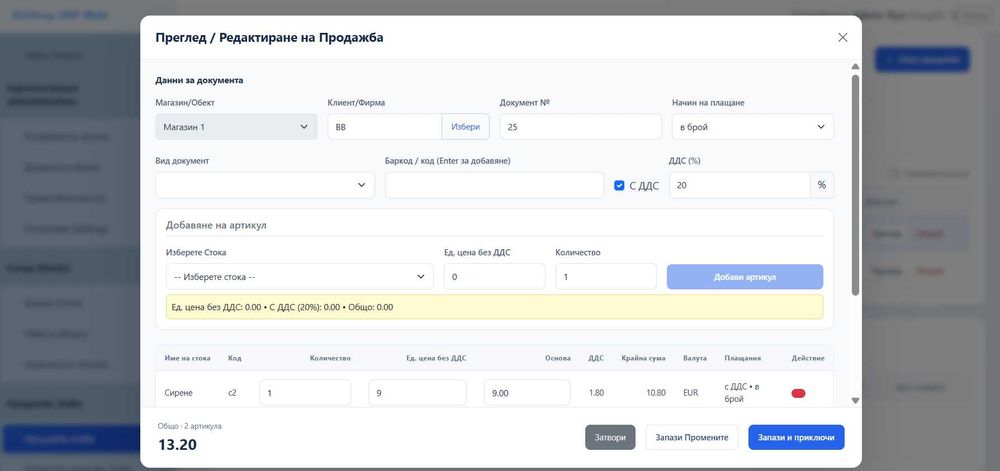Edit unit price 9 in Сирене row
The height and width of the screenshot is (471, 1000).
pyautogui.click(x=417, y=393)
